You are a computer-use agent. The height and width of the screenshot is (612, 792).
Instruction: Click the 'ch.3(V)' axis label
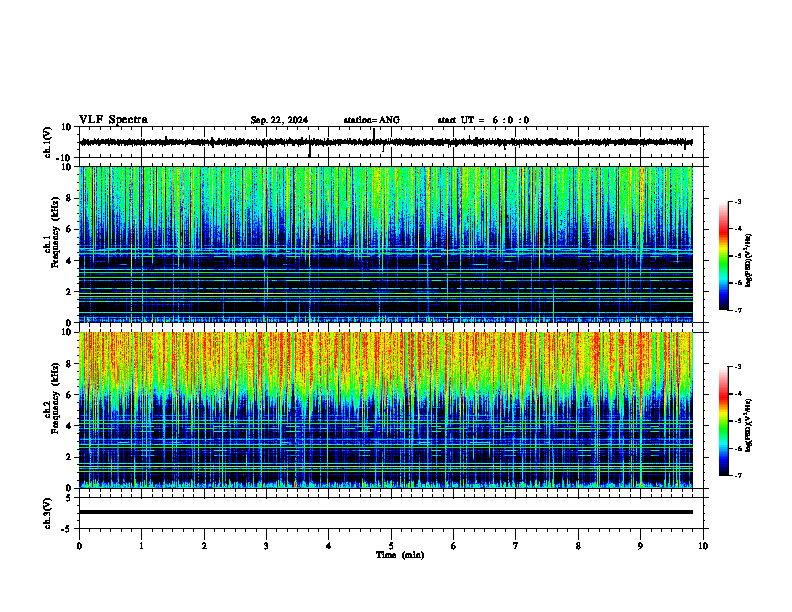pos(48,513)
